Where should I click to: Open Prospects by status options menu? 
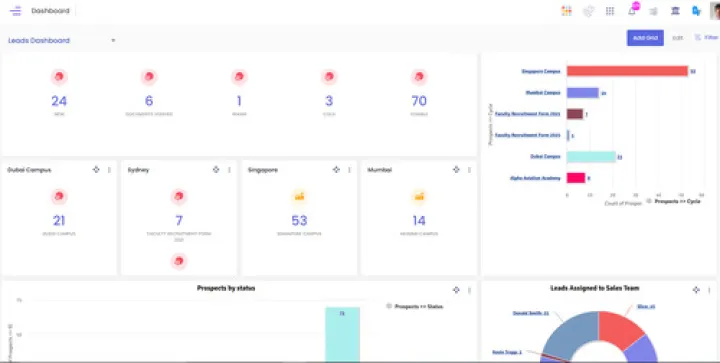469,290
